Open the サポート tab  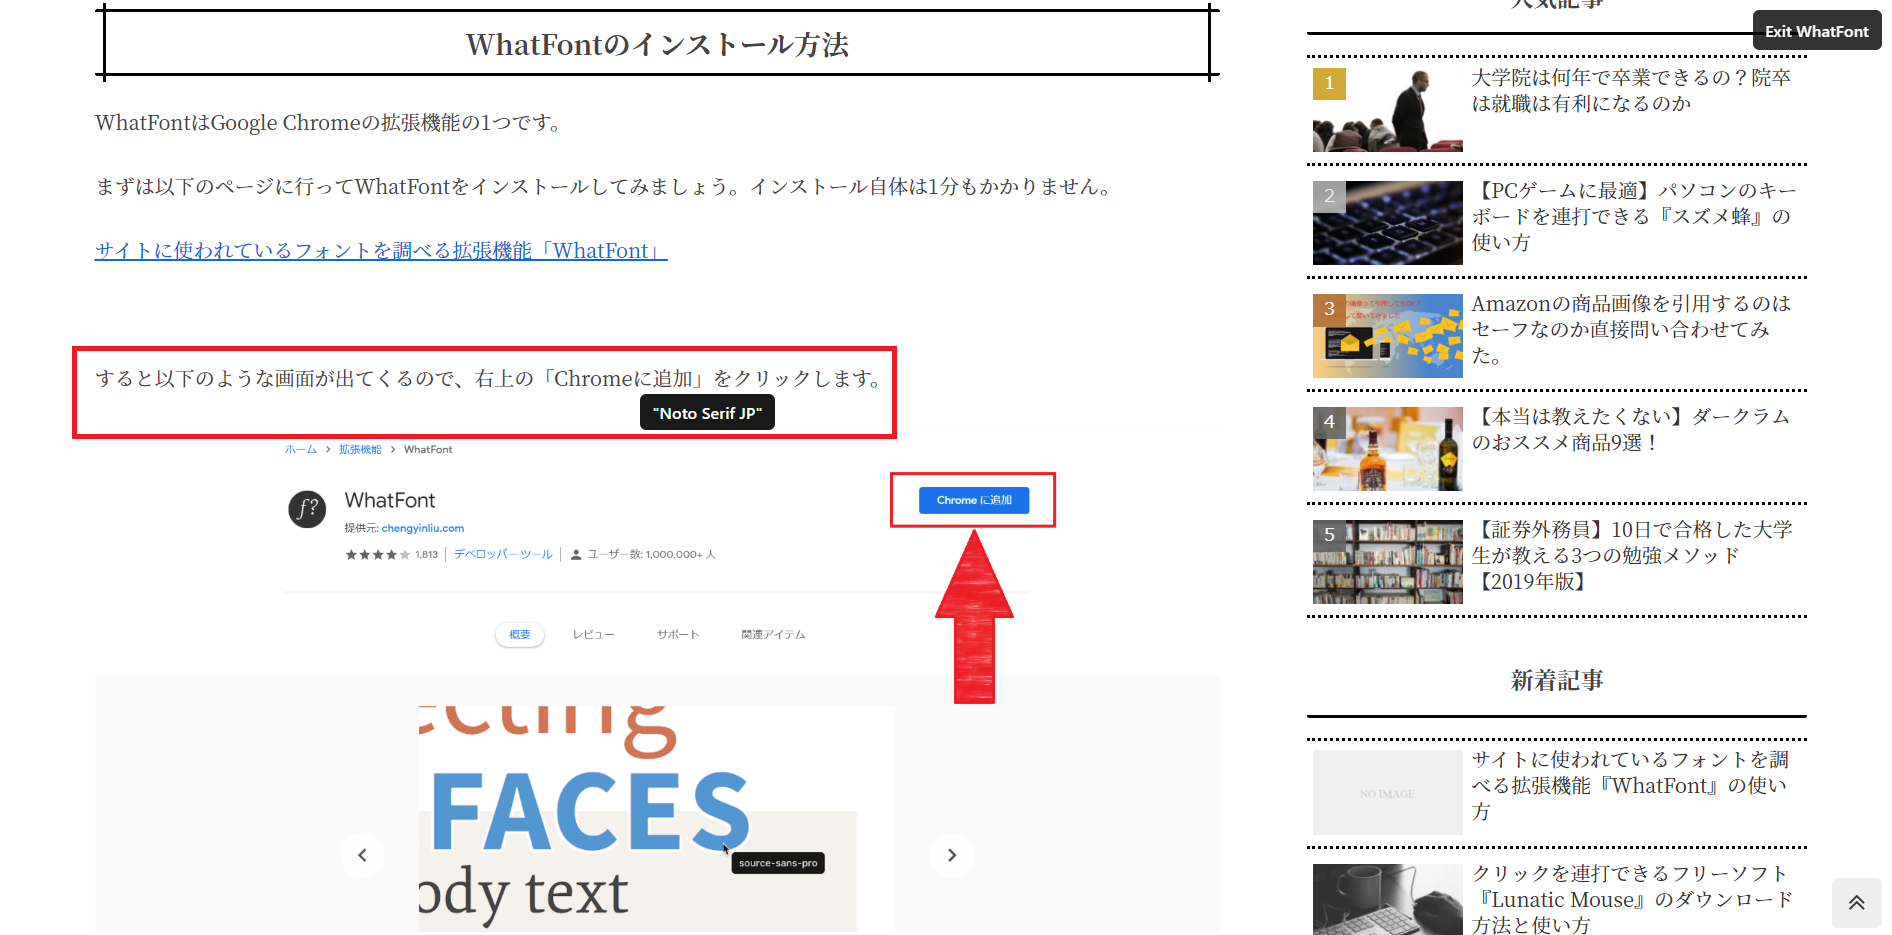pyautogui.click(x=678, y=635)
